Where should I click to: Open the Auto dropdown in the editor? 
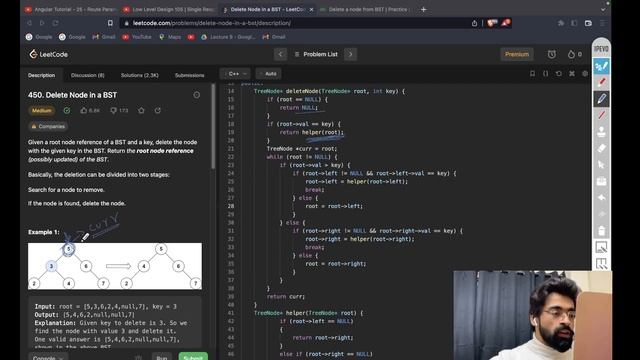269,74
